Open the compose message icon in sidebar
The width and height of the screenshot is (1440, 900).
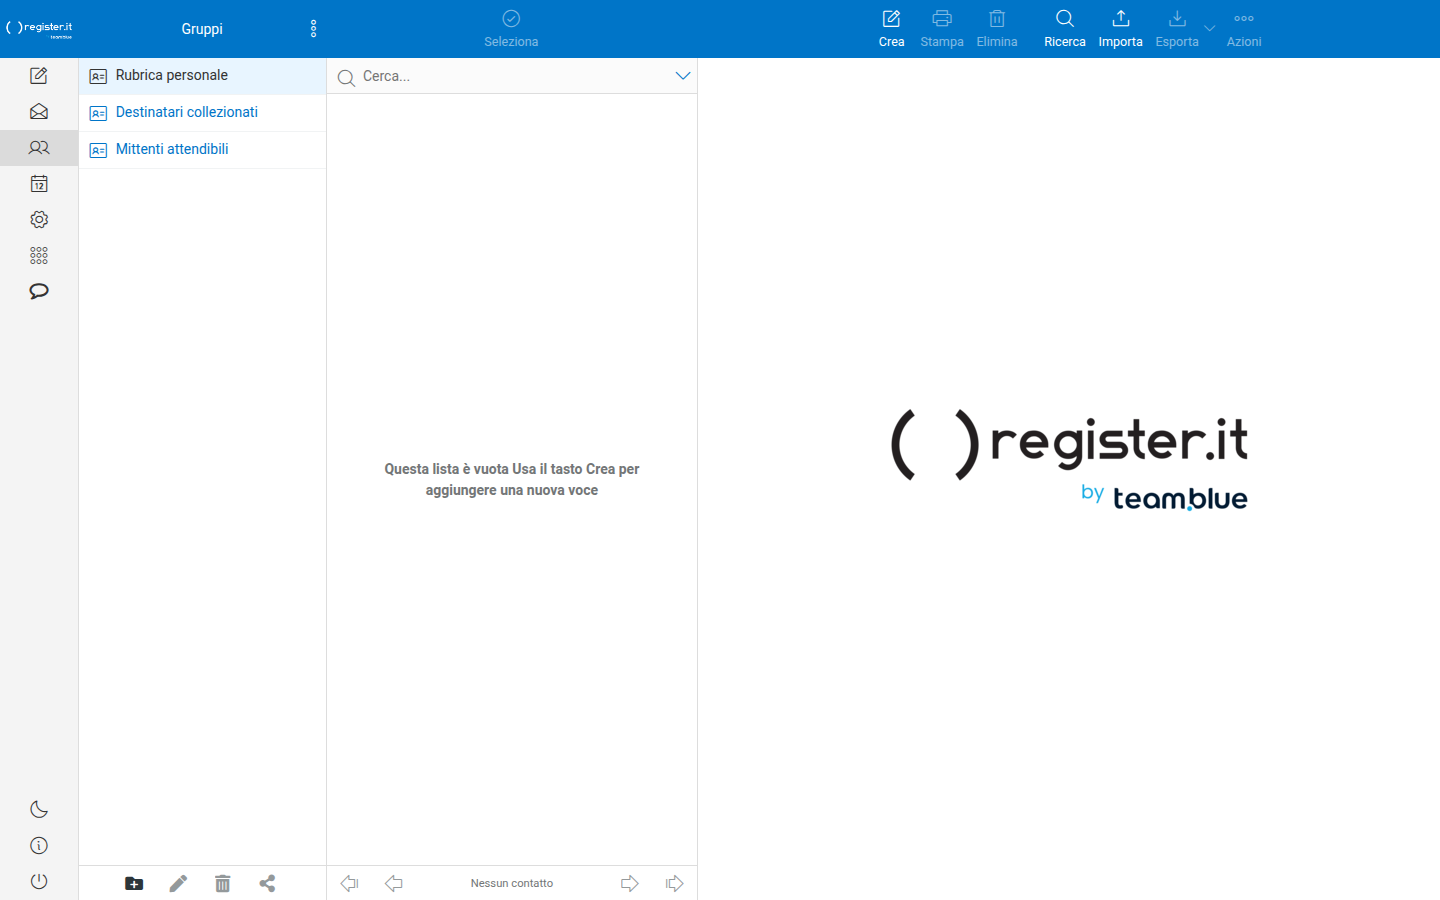[39, 76]
